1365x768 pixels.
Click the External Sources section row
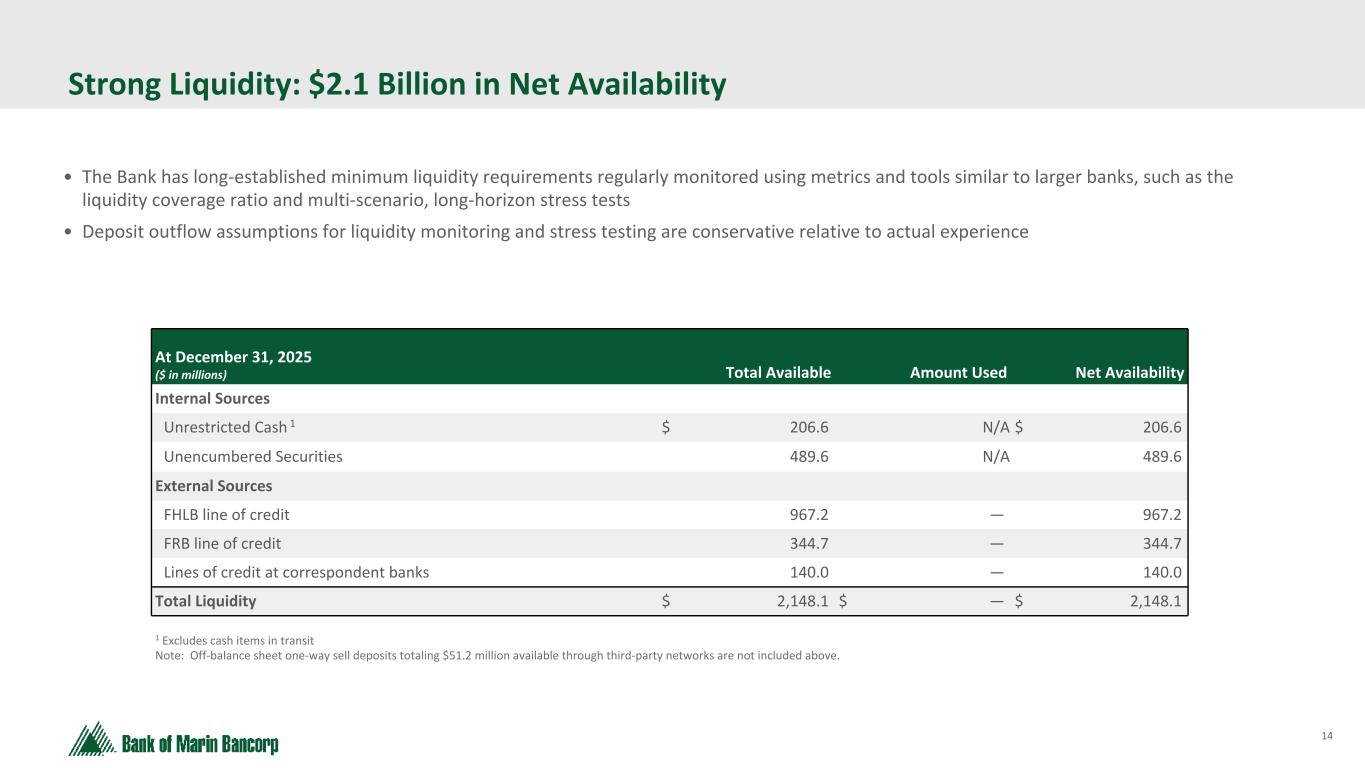pyautogui.click(x=213, y=486)
